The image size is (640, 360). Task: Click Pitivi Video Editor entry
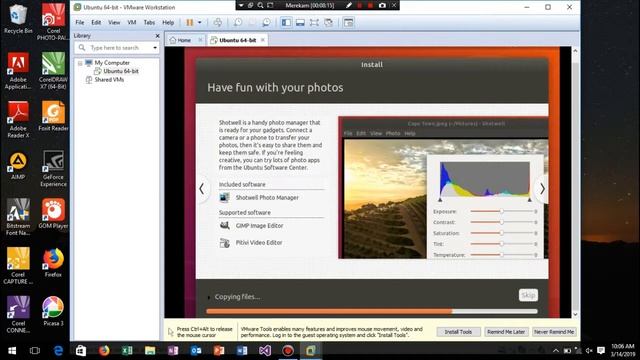click(251, 243)
